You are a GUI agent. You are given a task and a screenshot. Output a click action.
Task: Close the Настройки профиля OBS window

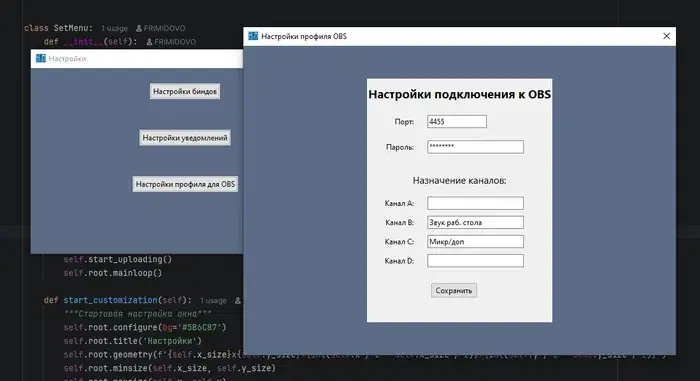coord(666,36)
